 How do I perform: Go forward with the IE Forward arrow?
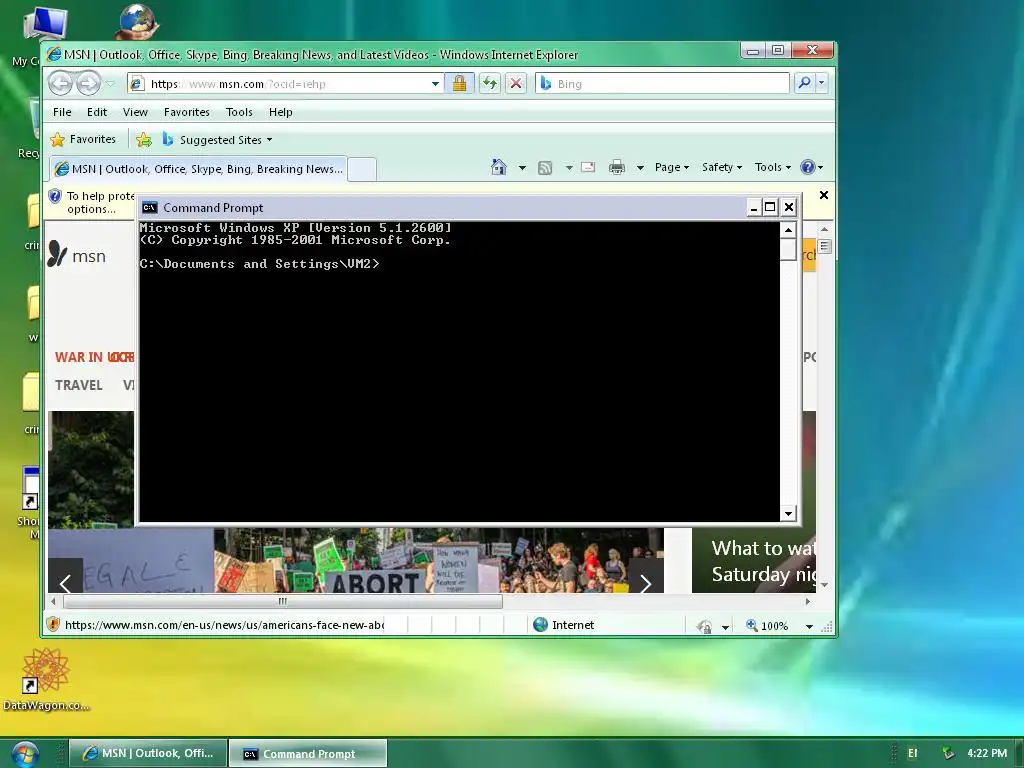tap(88, 83)
